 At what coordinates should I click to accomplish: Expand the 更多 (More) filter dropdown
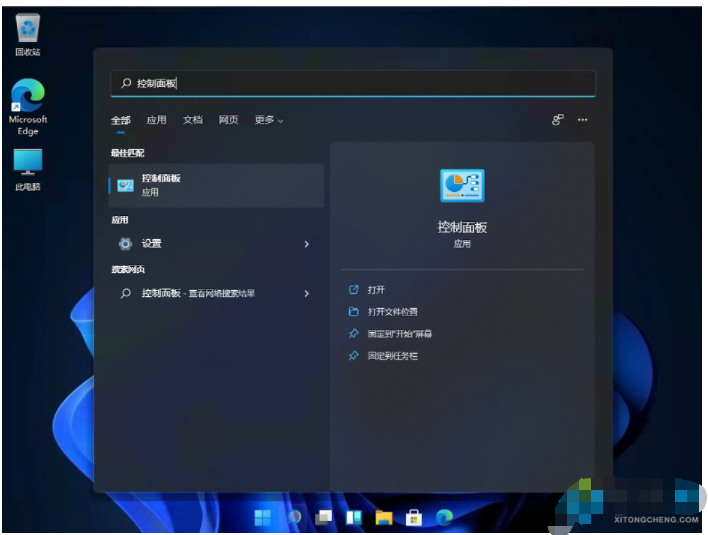click(x=268, y=120)
